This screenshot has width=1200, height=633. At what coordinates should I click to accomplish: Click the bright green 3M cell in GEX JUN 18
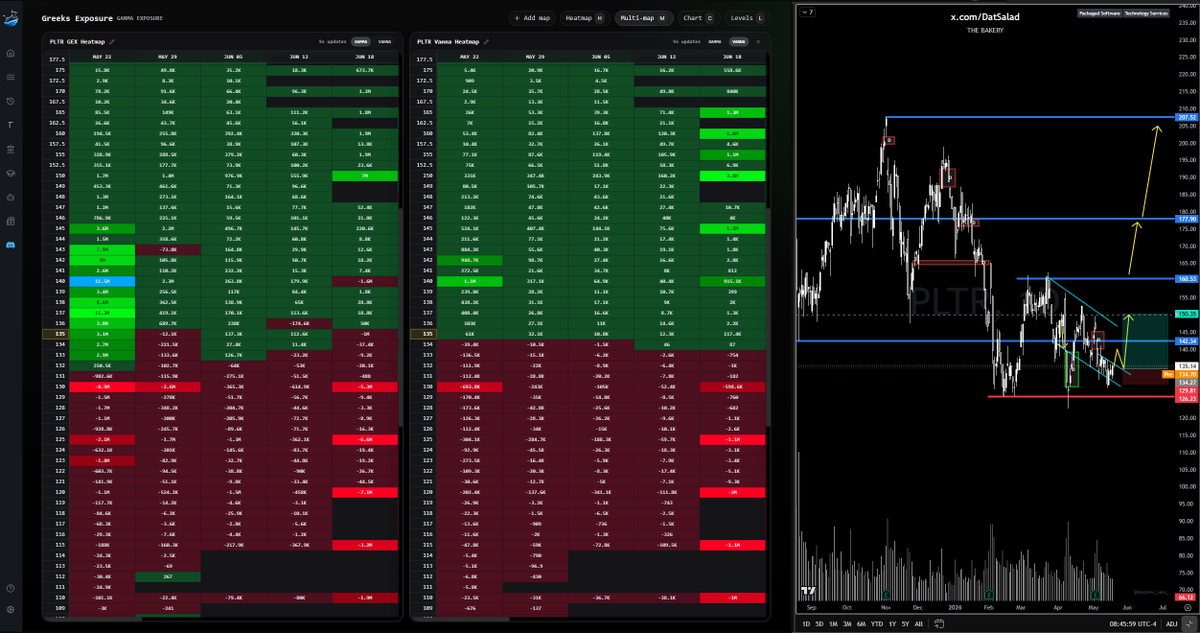[366, 175]
